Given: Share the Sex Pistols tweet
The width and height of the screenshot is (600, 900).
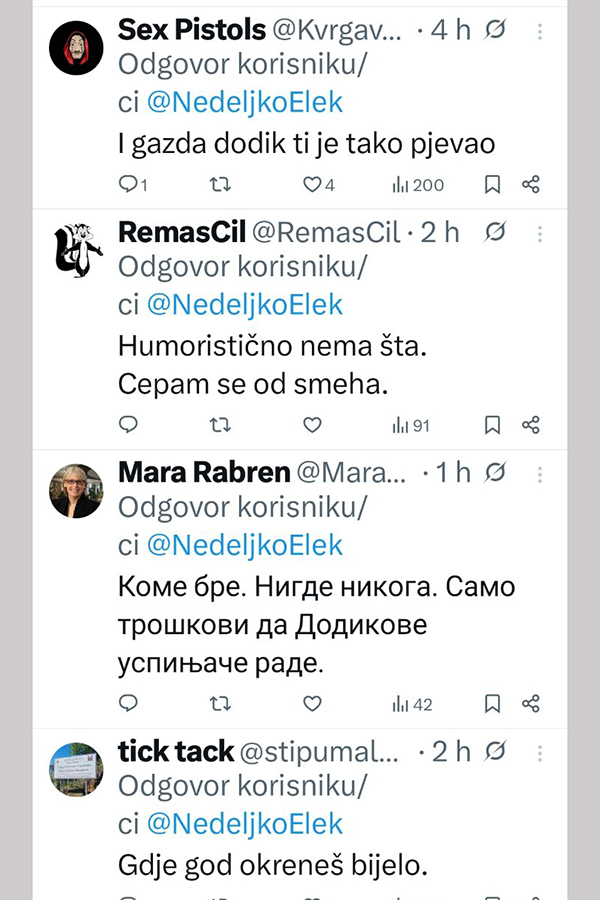Looking at the screenshot, I should point(531,184).
